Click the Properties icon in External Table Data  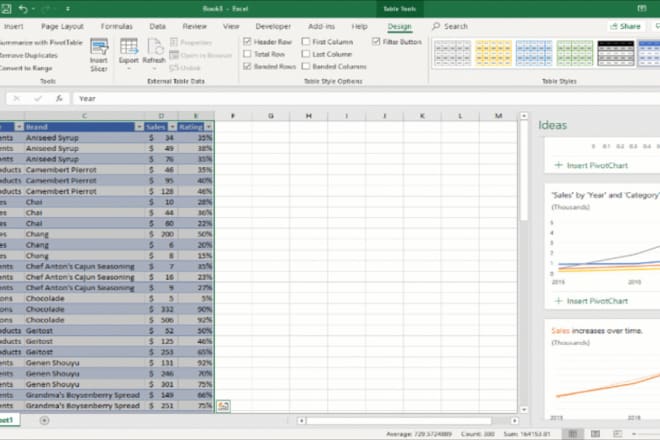tap(174, 42)
